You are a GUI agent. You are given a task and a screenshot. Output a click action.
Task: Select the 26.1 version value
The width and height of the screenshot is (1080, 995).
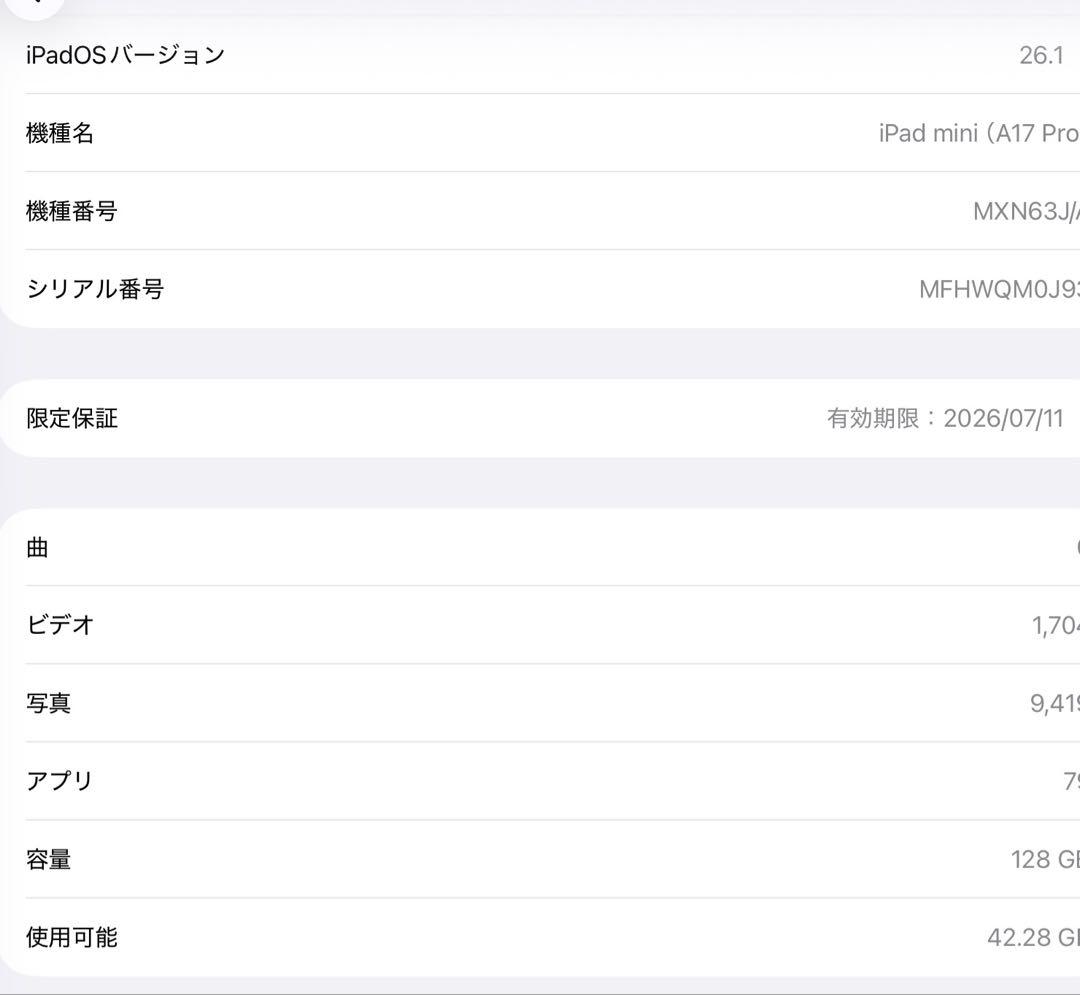1040,55
